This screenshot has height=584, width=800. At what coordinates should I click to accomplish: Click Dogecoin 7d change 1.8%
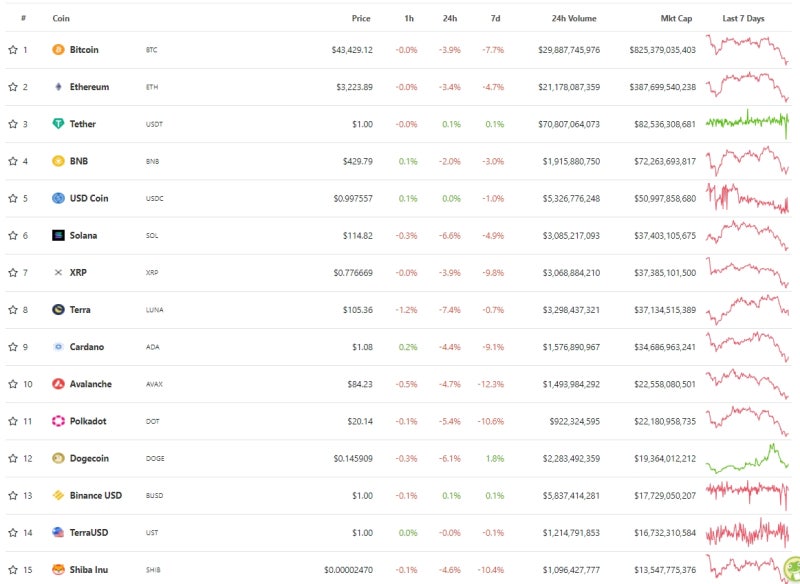click(x=495, y=459)
